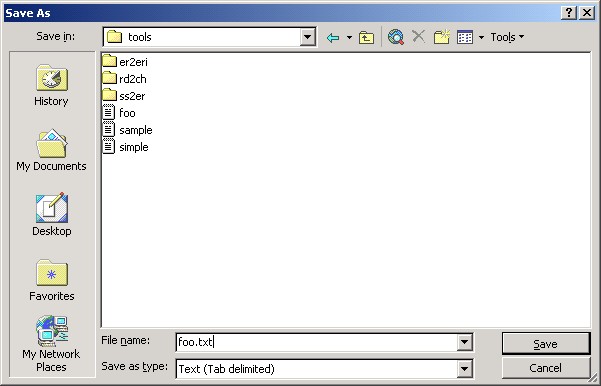Select the rd2ch folder
Viewport: 601px width, 386px height.
pyautogui.click(x=125, y=79)
